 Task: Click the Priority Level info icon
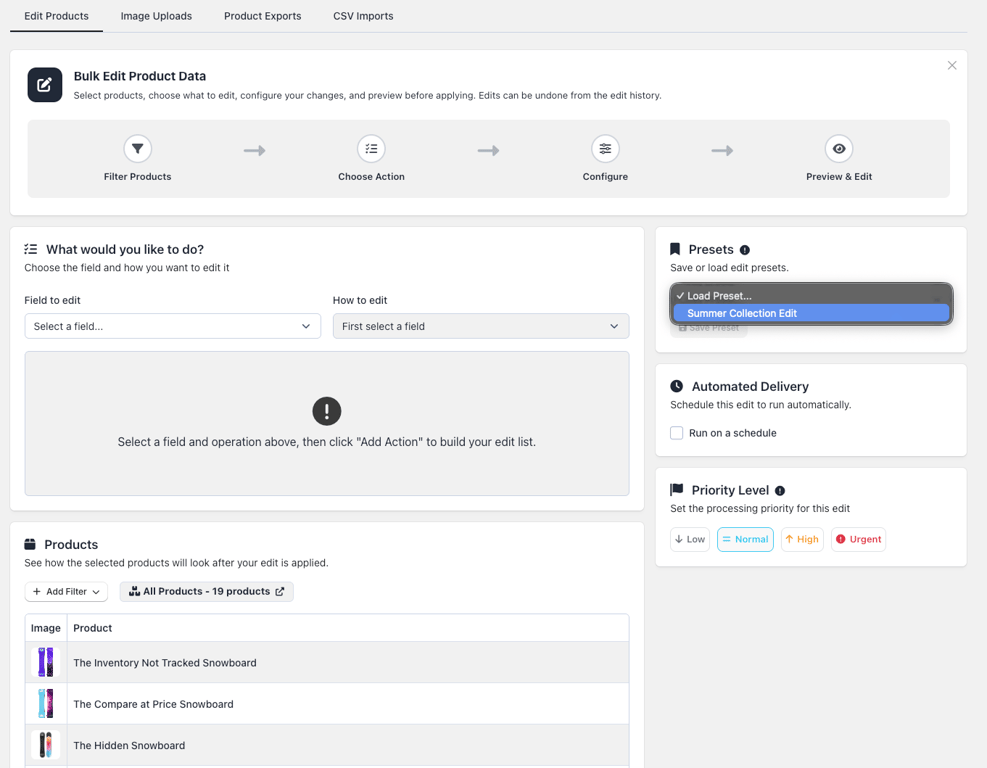[x=780, y=491]
